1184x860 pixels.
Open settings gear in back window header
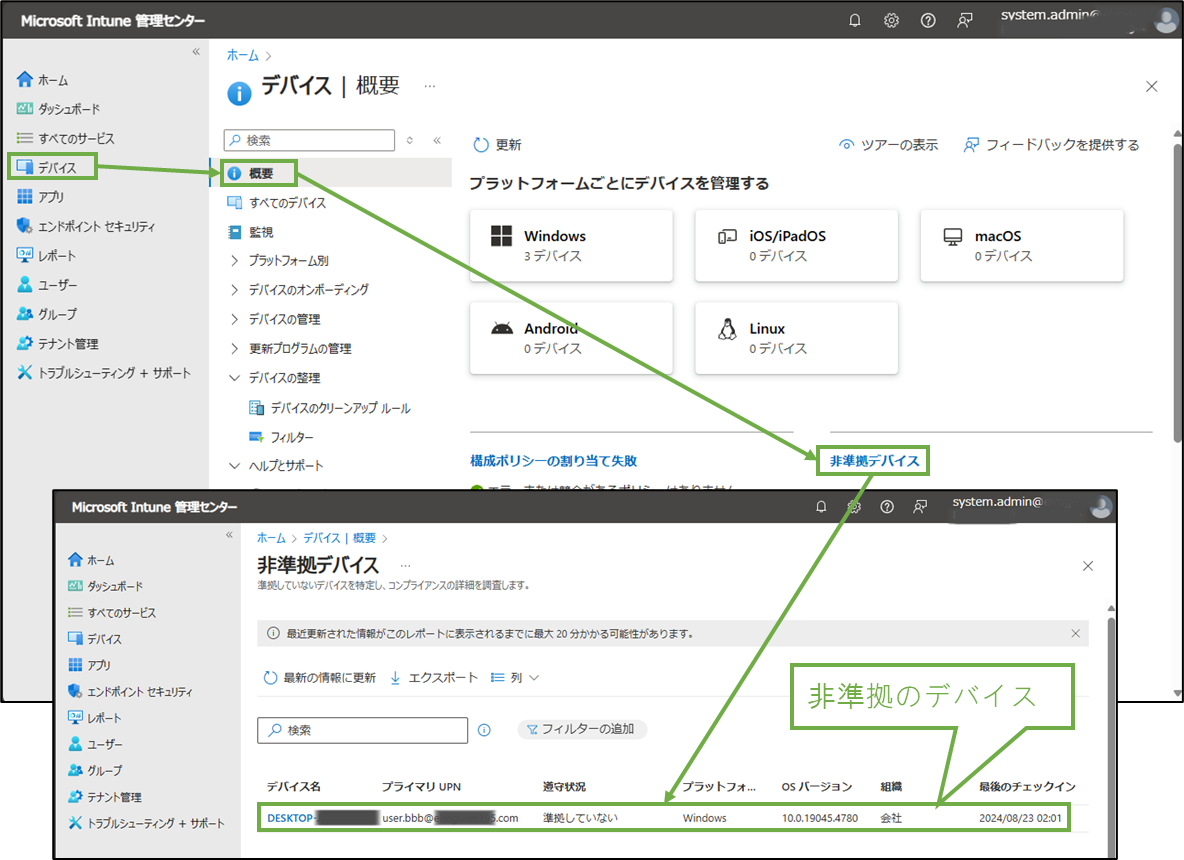tap(891, 20)
